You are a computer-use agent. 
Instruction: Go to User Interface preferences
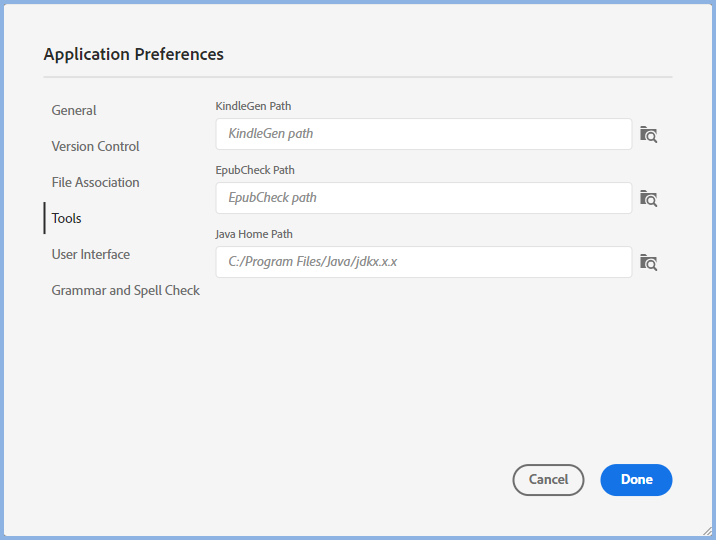pos(91,254)
